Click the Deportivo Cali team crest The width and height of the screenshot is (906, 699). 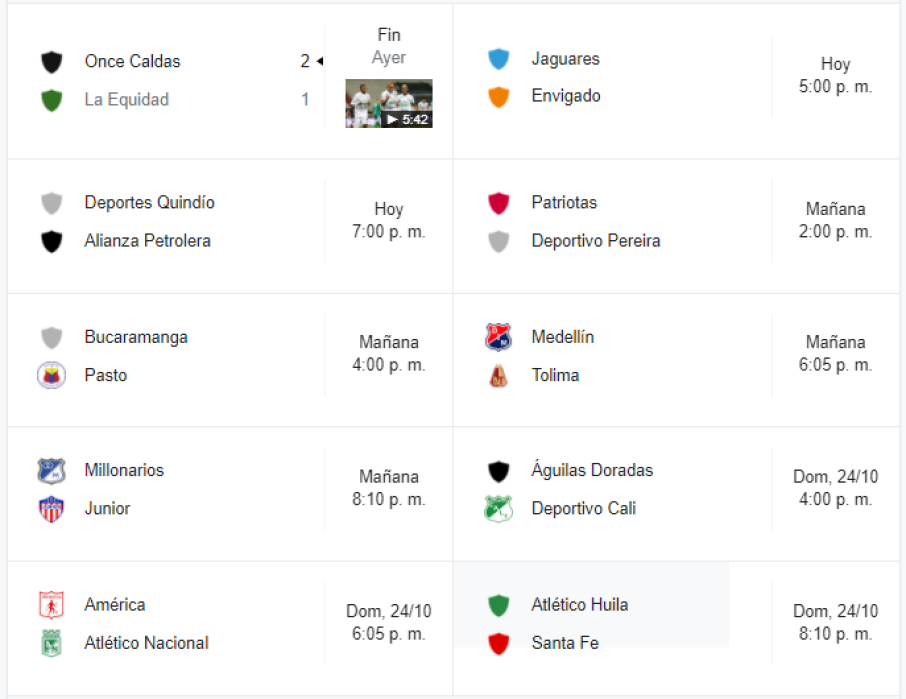pos(498,509)
